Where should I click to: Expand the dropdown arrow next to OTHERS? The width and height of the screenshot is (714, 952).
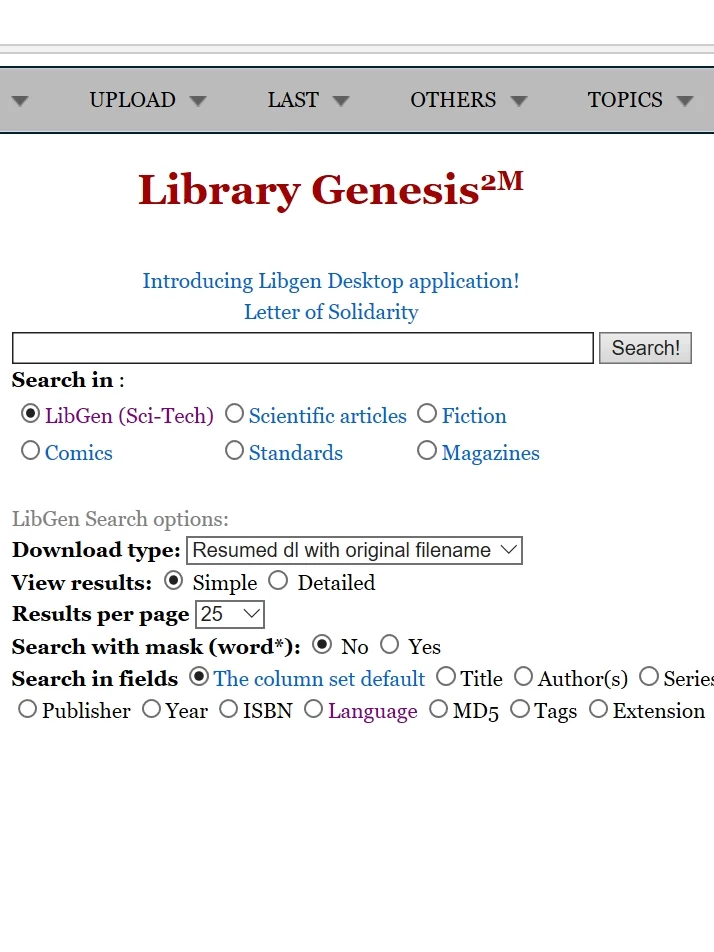[518, 101]
